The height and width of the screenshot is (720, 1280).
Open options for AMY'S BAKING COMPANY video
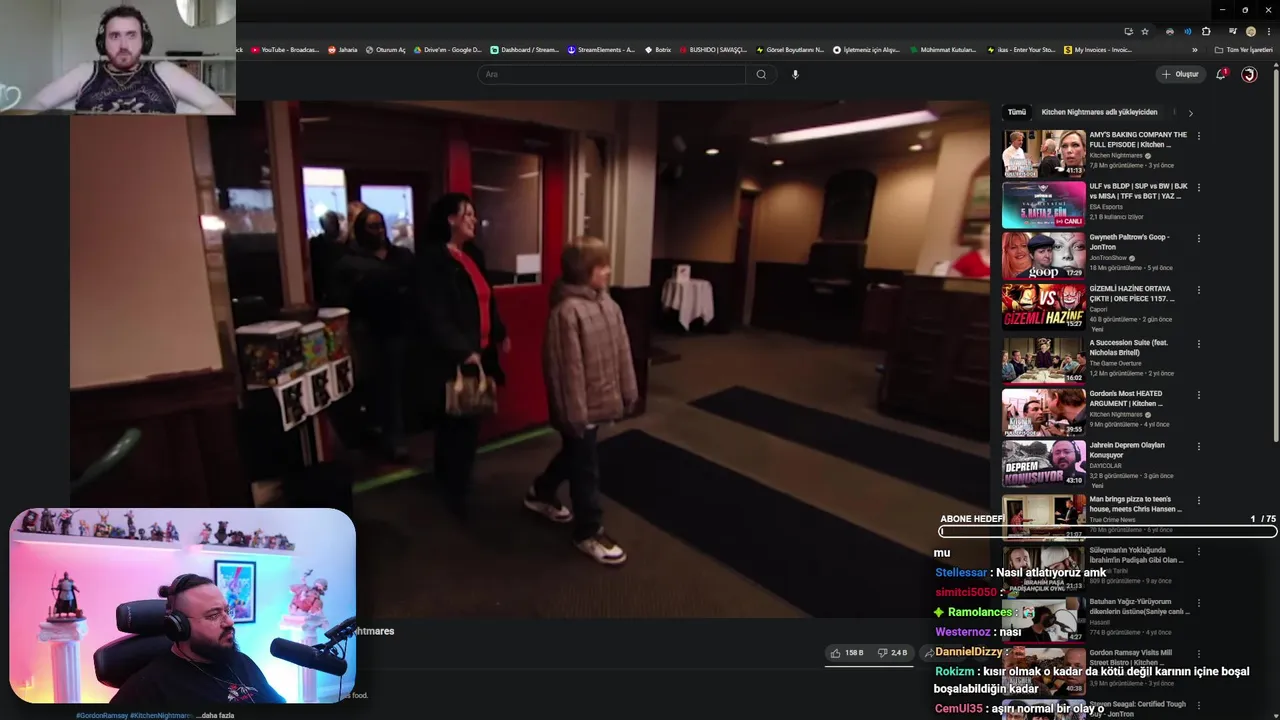(1198, 136)
